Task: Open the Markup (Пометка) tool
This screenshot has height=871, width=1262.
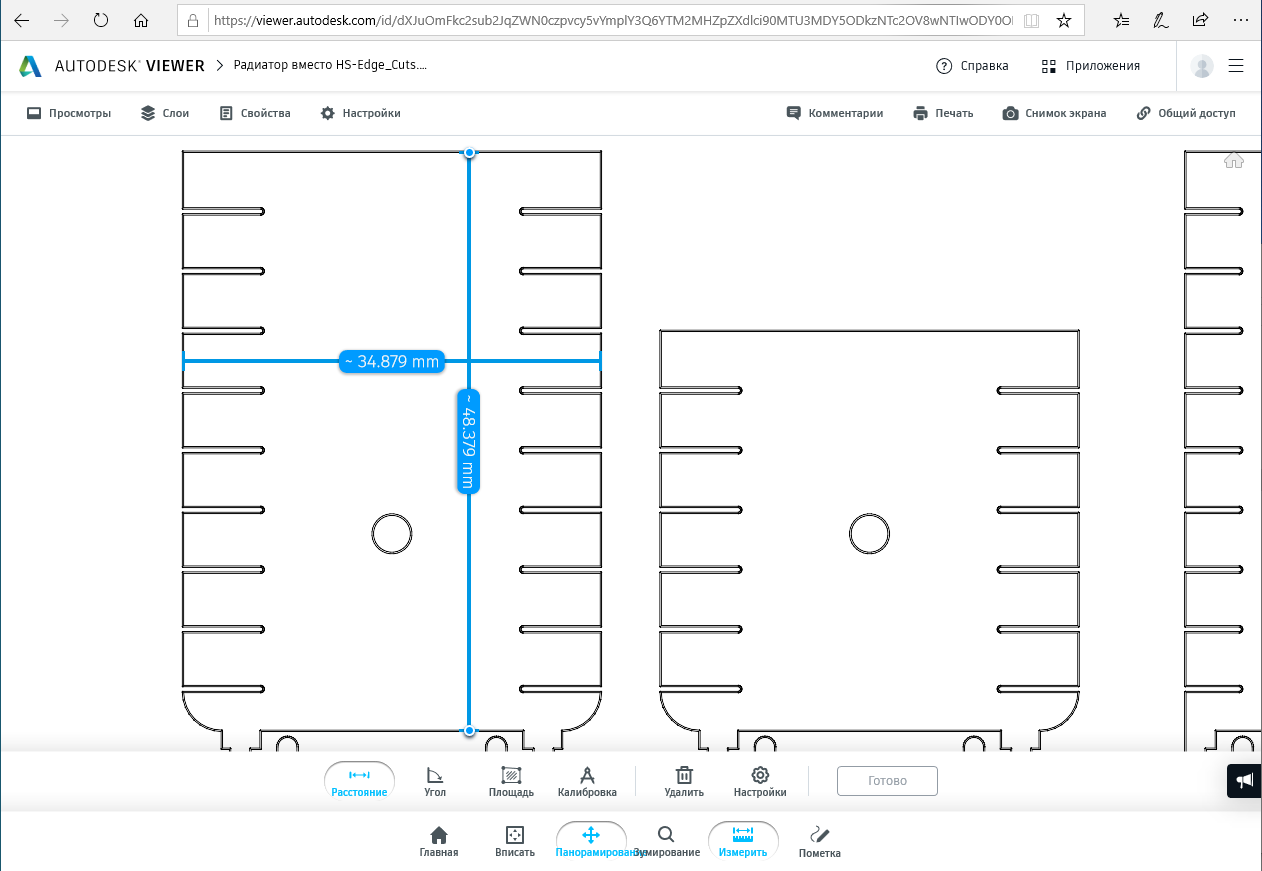Action: pos(819,841)
